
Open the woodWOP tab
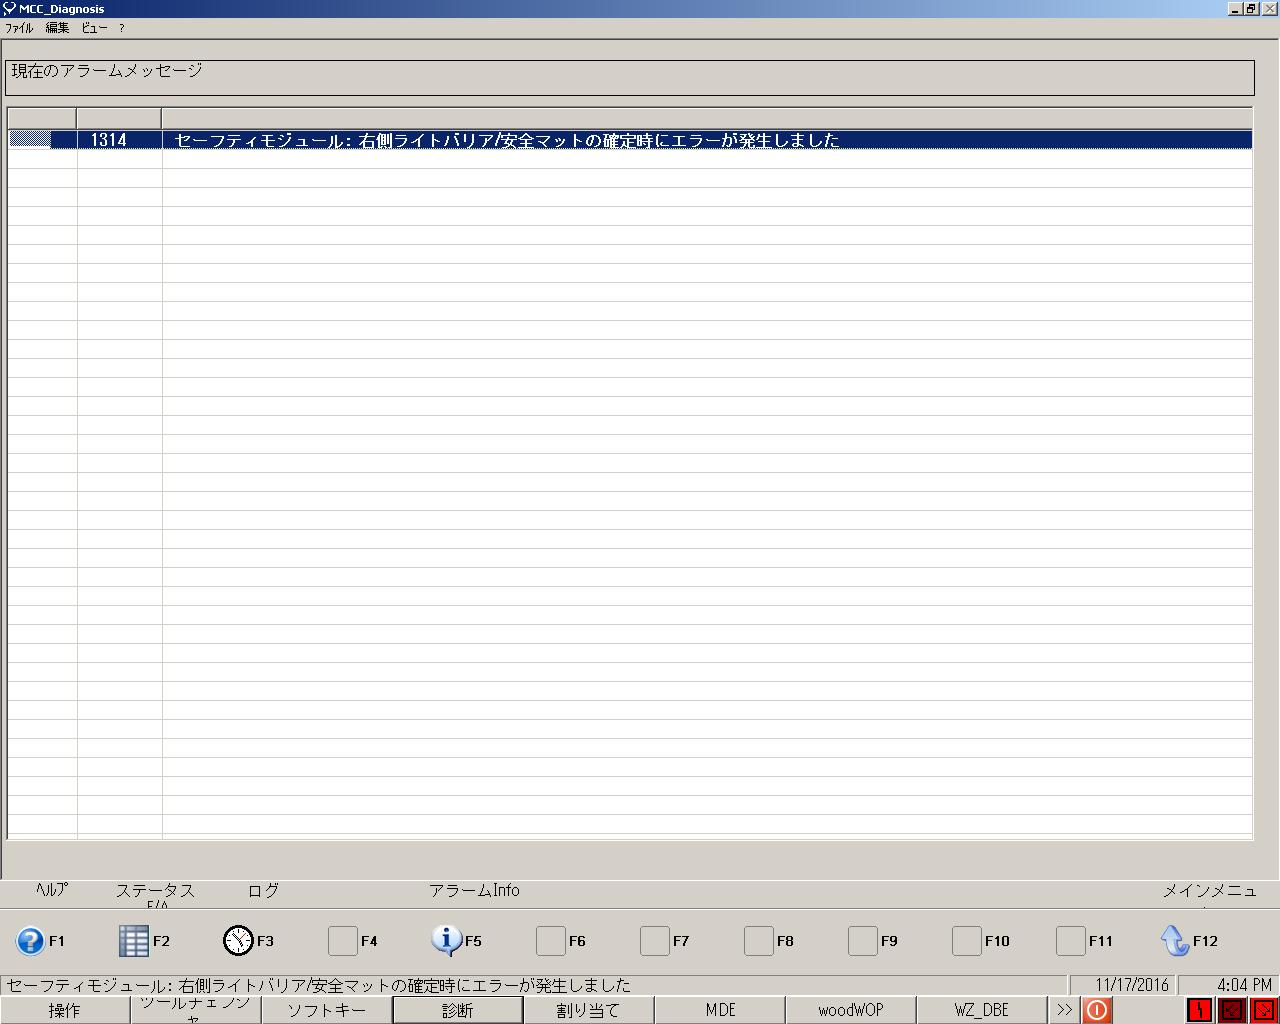coord(851,1010)
